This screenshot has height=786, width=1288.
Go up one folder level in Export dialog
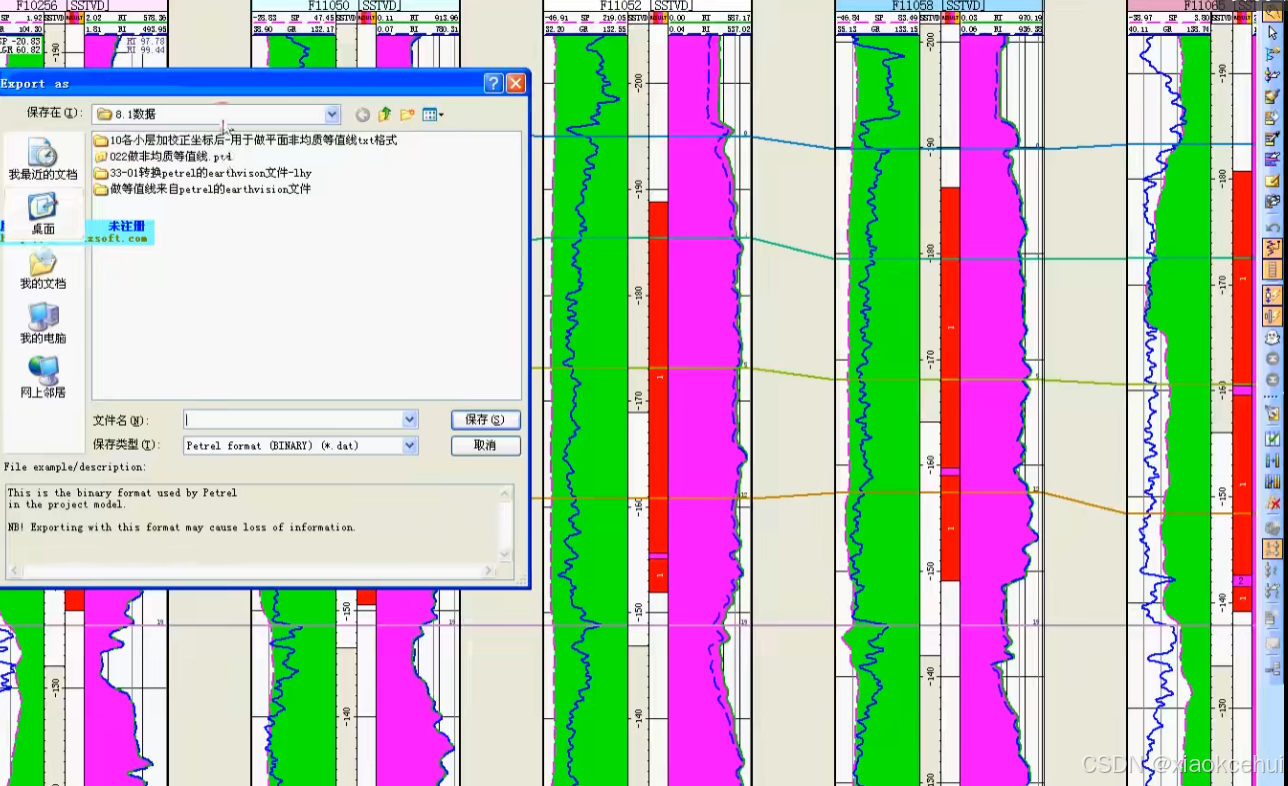point(384,115)
